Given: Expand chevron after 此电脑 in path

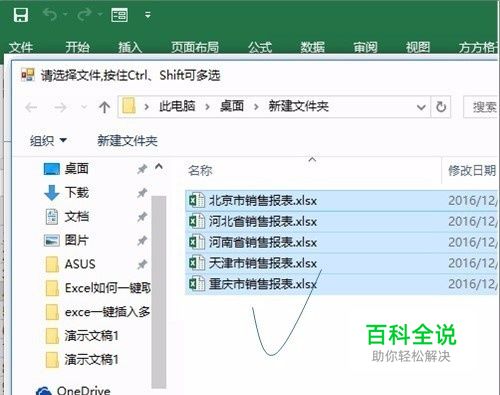Looking at the screenshot, I should pyautogui.click(x=207, y=107).
